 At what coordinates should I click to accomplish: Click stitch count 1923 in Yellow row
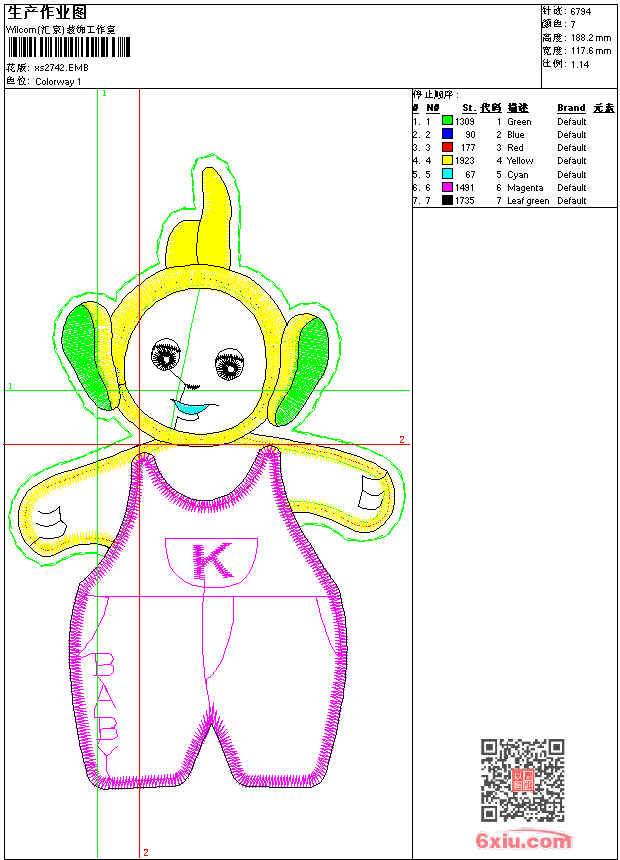click(x=465, y=161)
